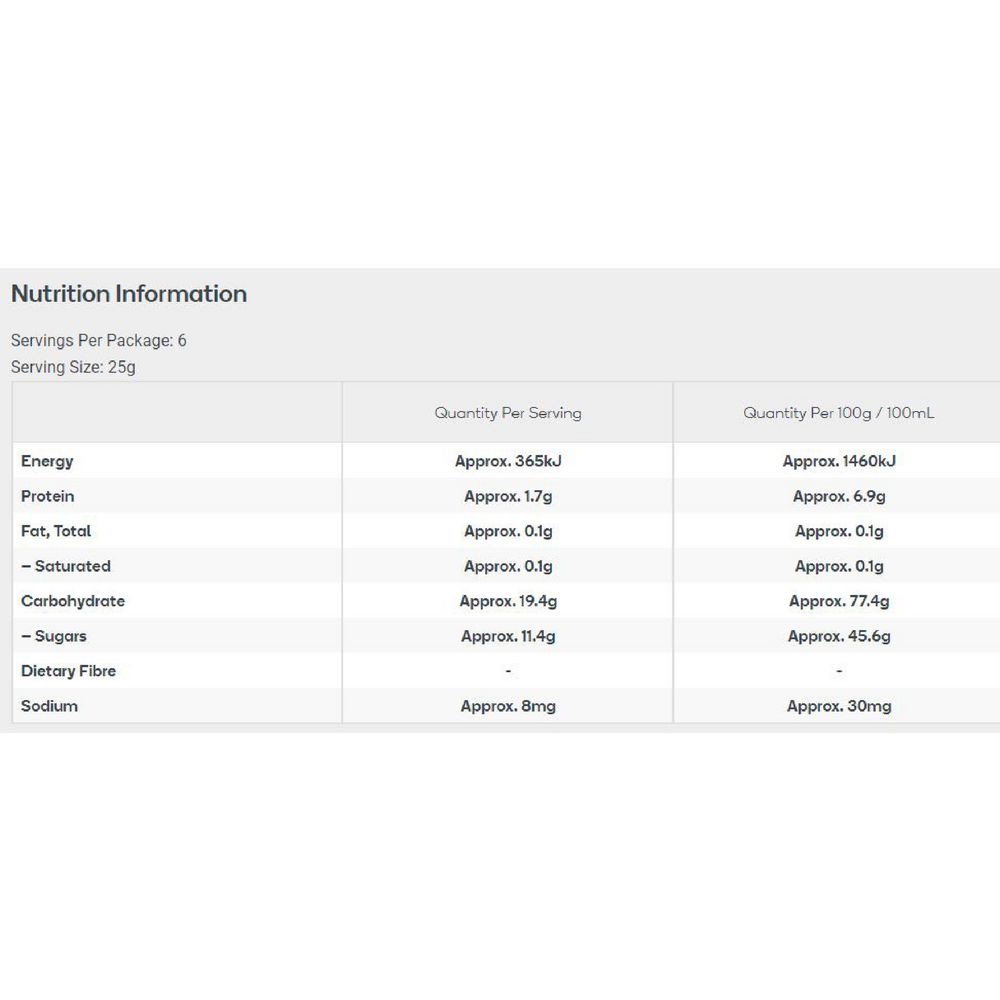Click the Carbohydrate row label
The height and width of the screenshot is (1000, 1000).
coord(73,601)
